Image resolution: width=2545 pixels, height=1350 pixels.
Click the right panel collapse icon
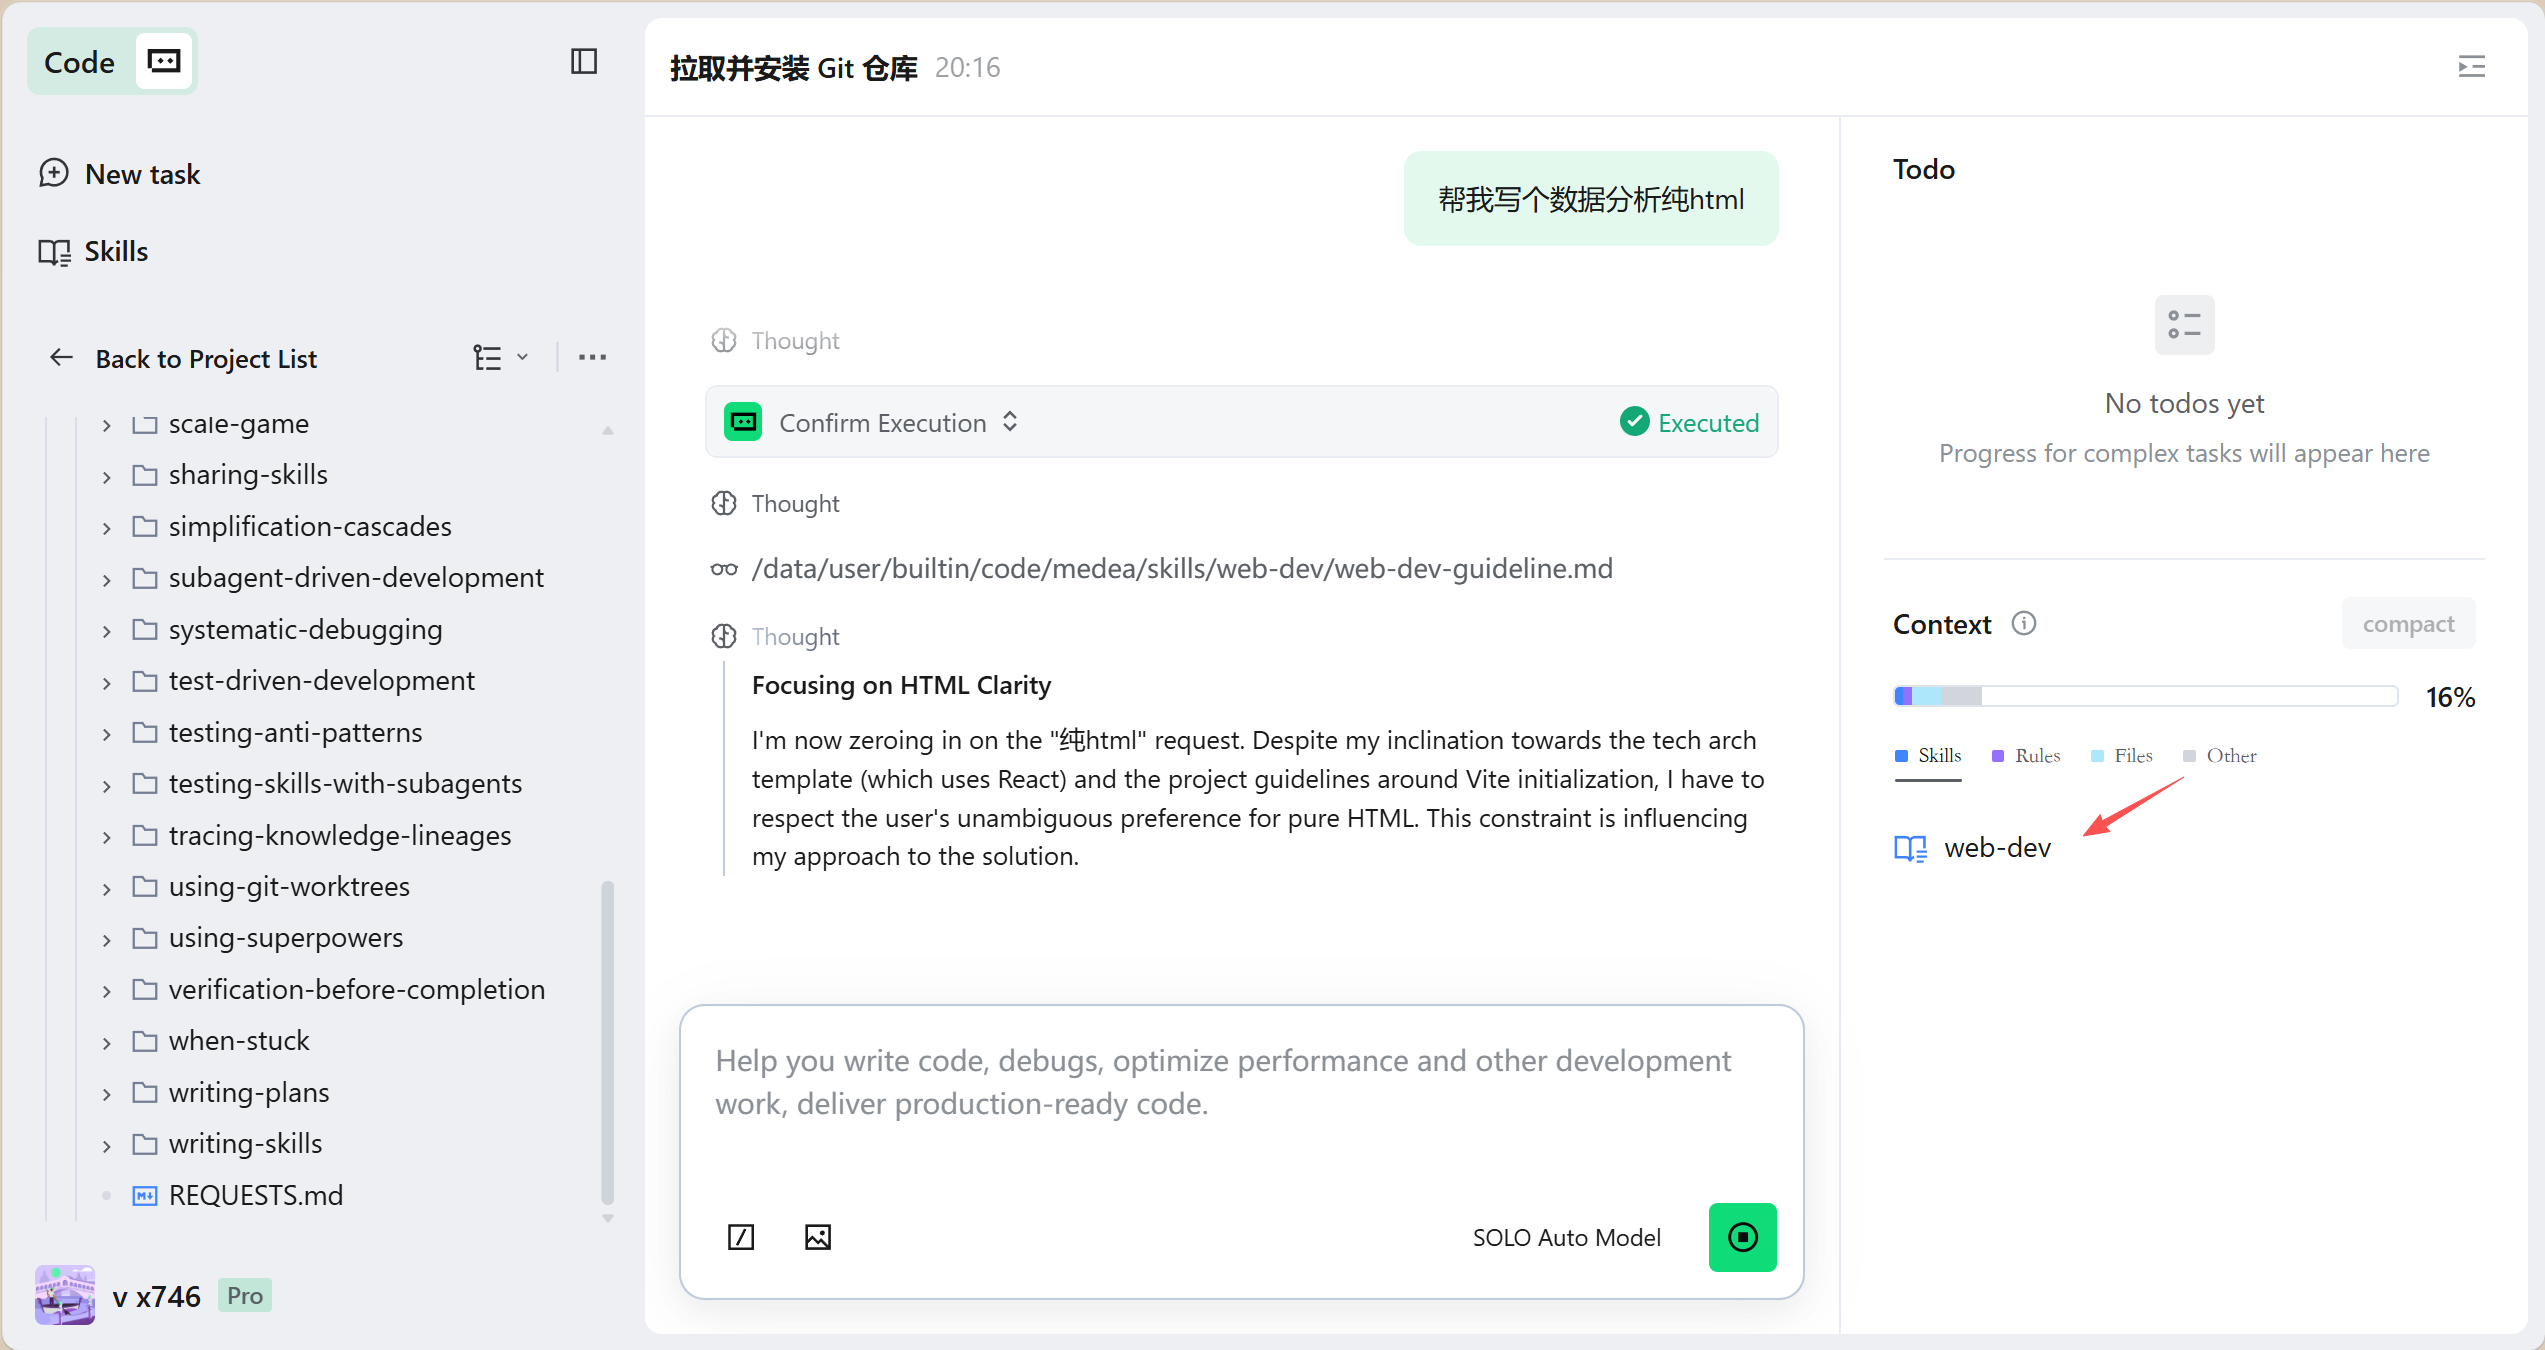(2471, 67)
